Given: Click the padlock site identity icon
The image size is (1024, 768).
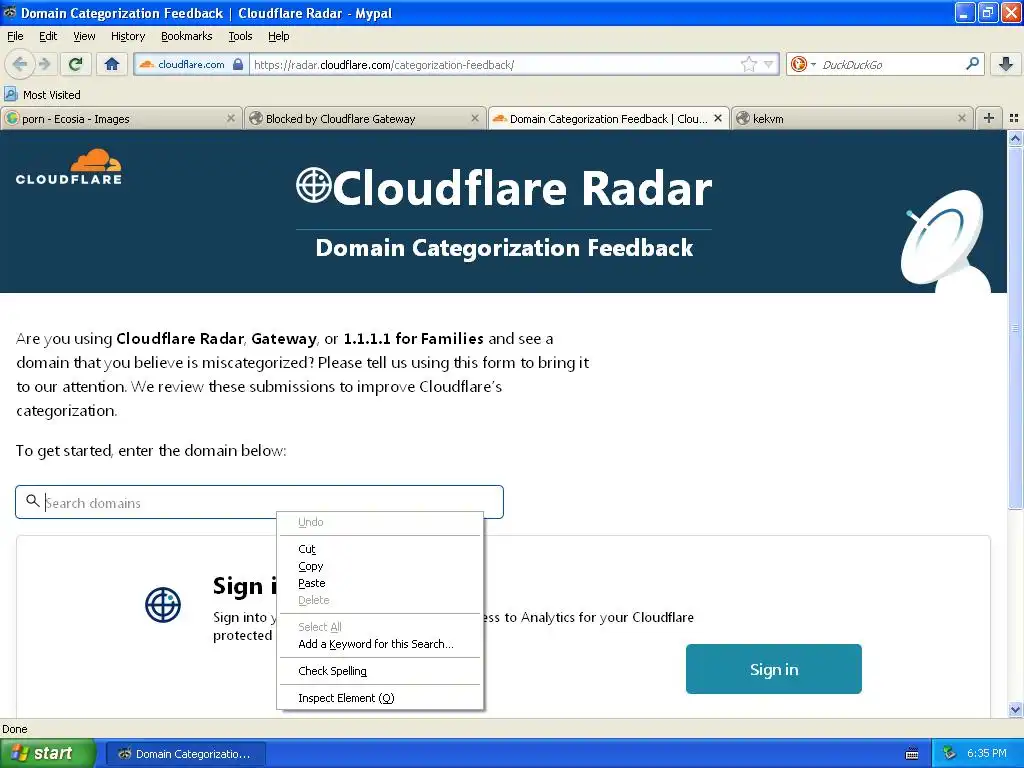Looking at the screenshot, I should click(x=238, y=64).
